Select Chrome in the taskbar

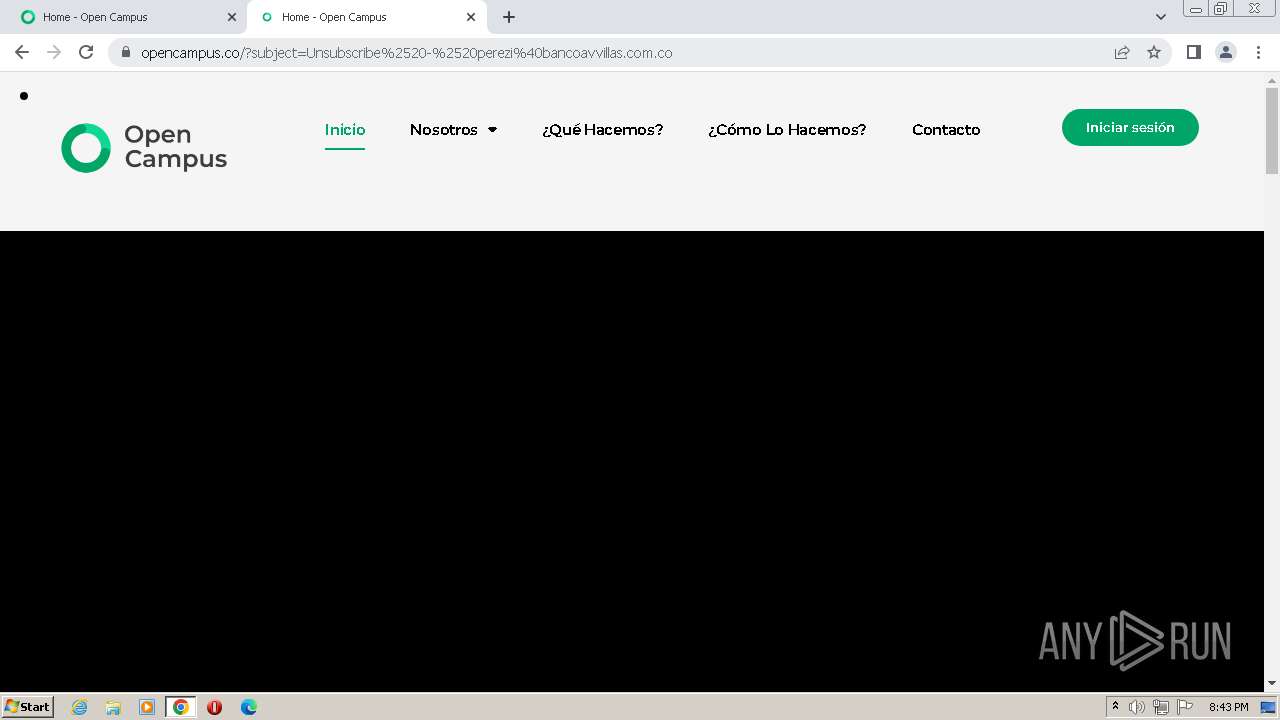click(x=180, y=707)
